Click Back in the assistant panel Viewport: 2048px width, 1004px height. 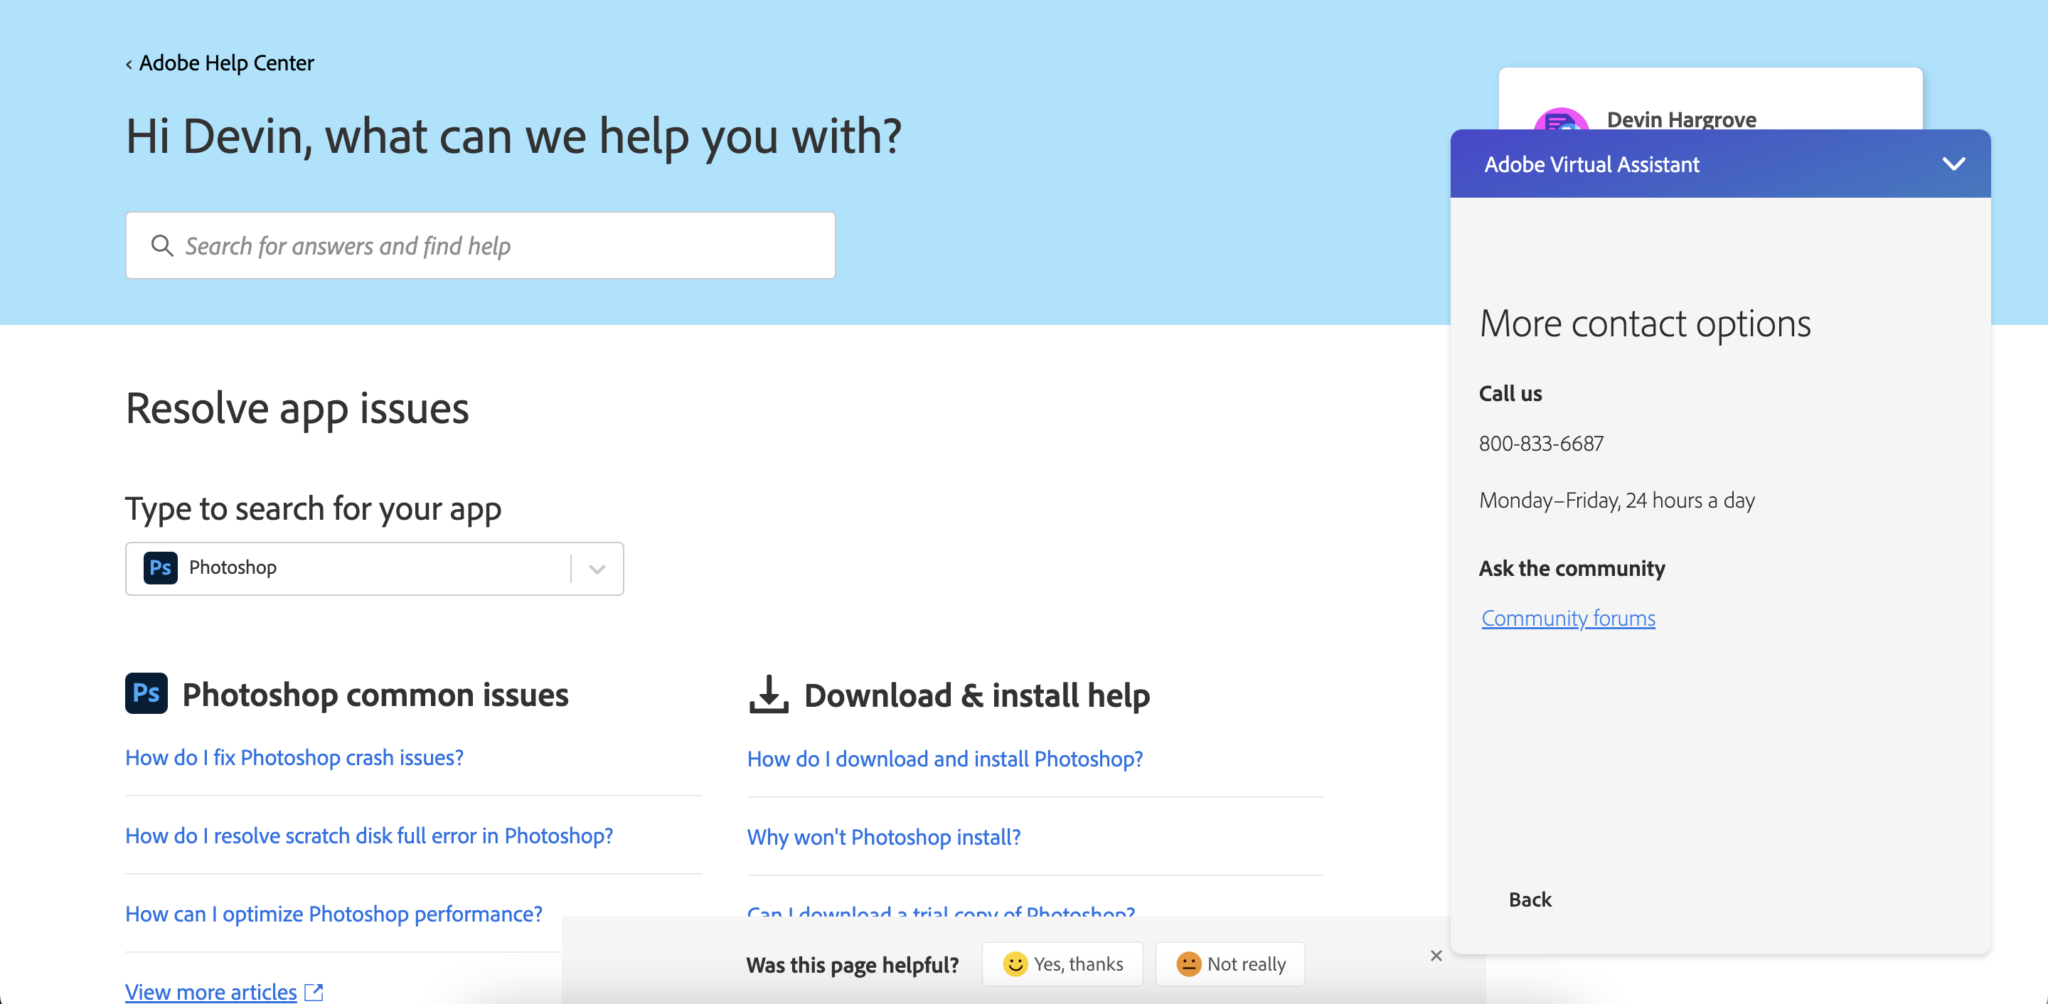[1530, 899]
